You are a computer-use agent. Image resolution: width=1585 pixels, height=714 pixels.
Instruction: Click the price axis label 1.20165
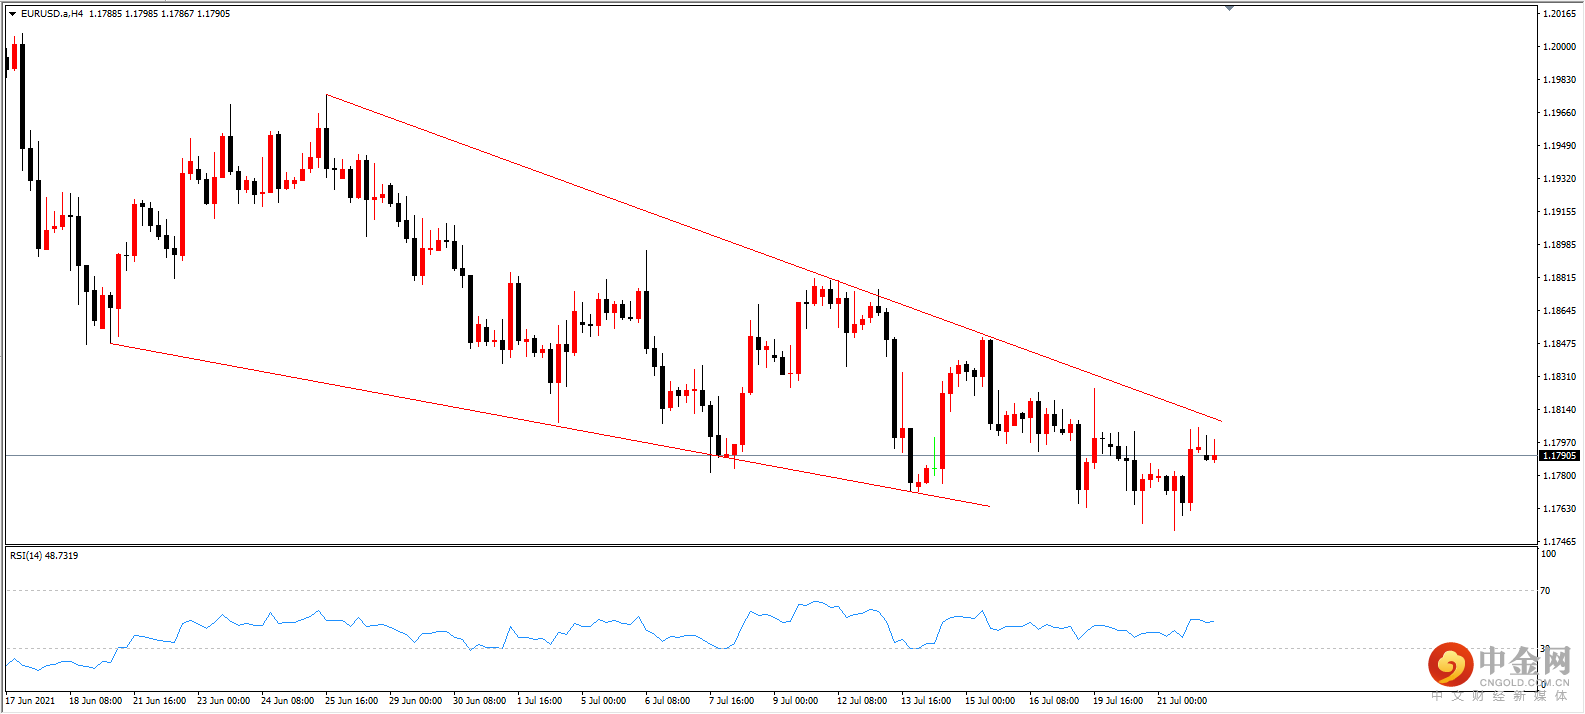pyautogui.click(x=1560, y=14)
